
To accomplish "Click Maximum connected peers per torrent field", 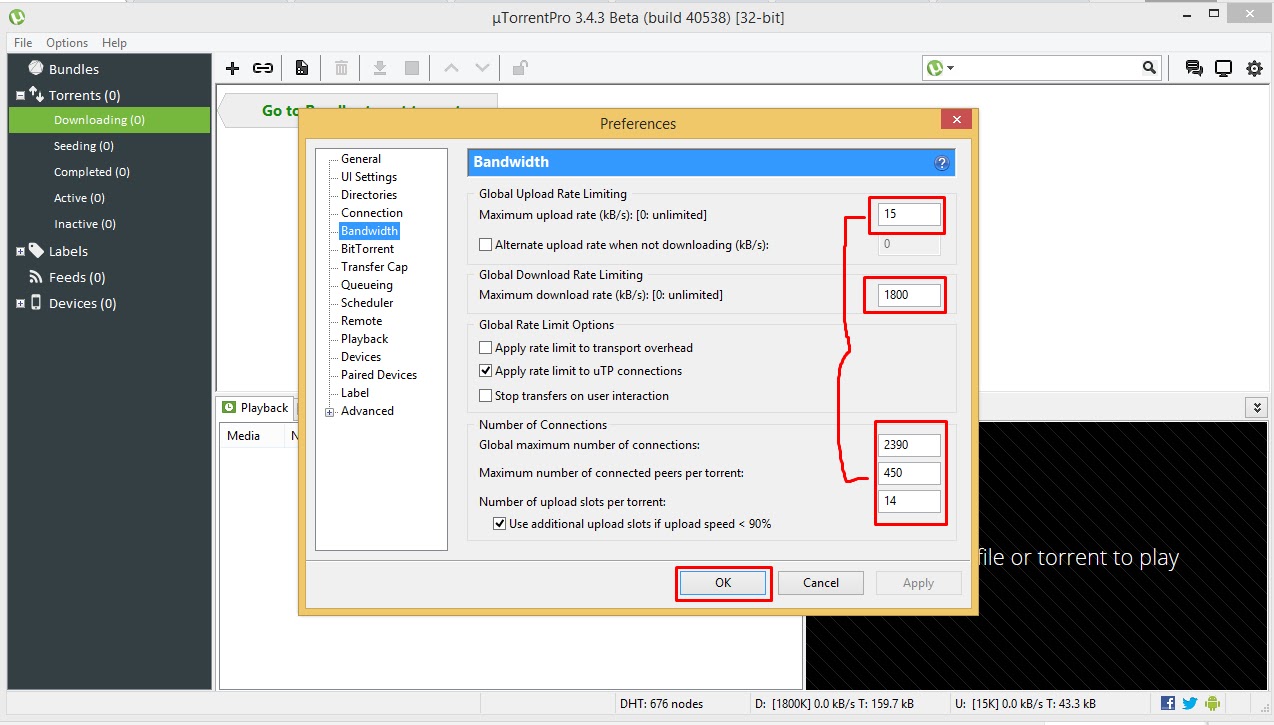I will click(x=909, y=473).
